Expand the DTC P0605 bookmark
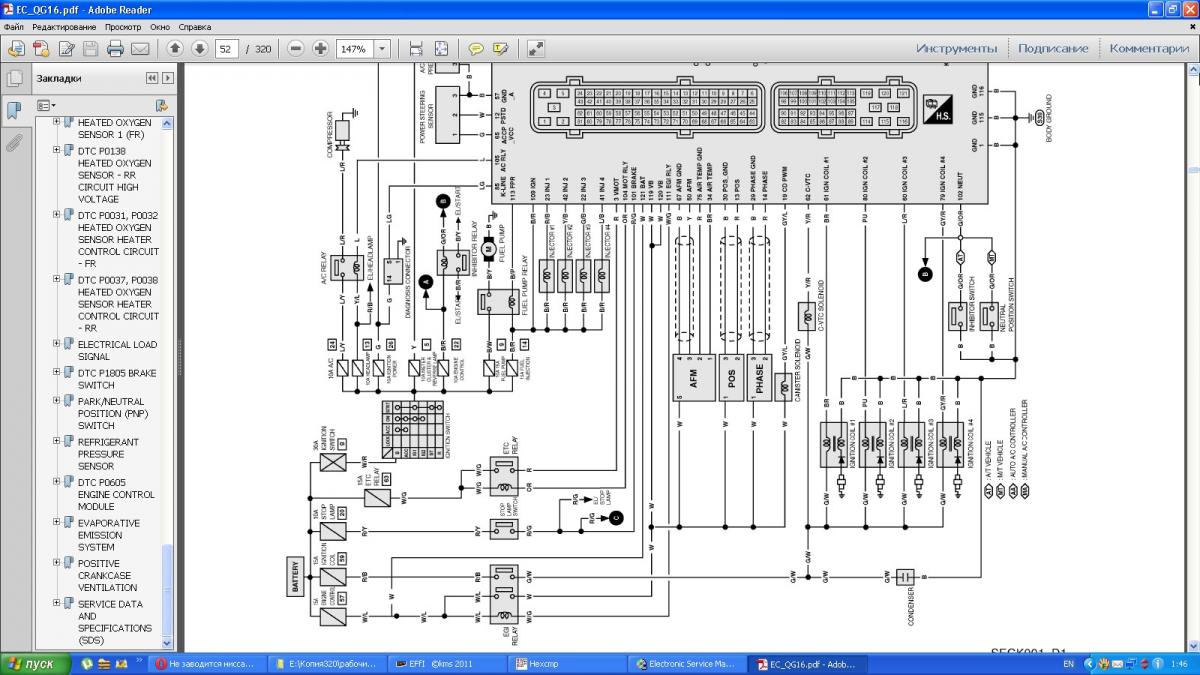The width and height of the screenshot is (1200, 675). 57,482
